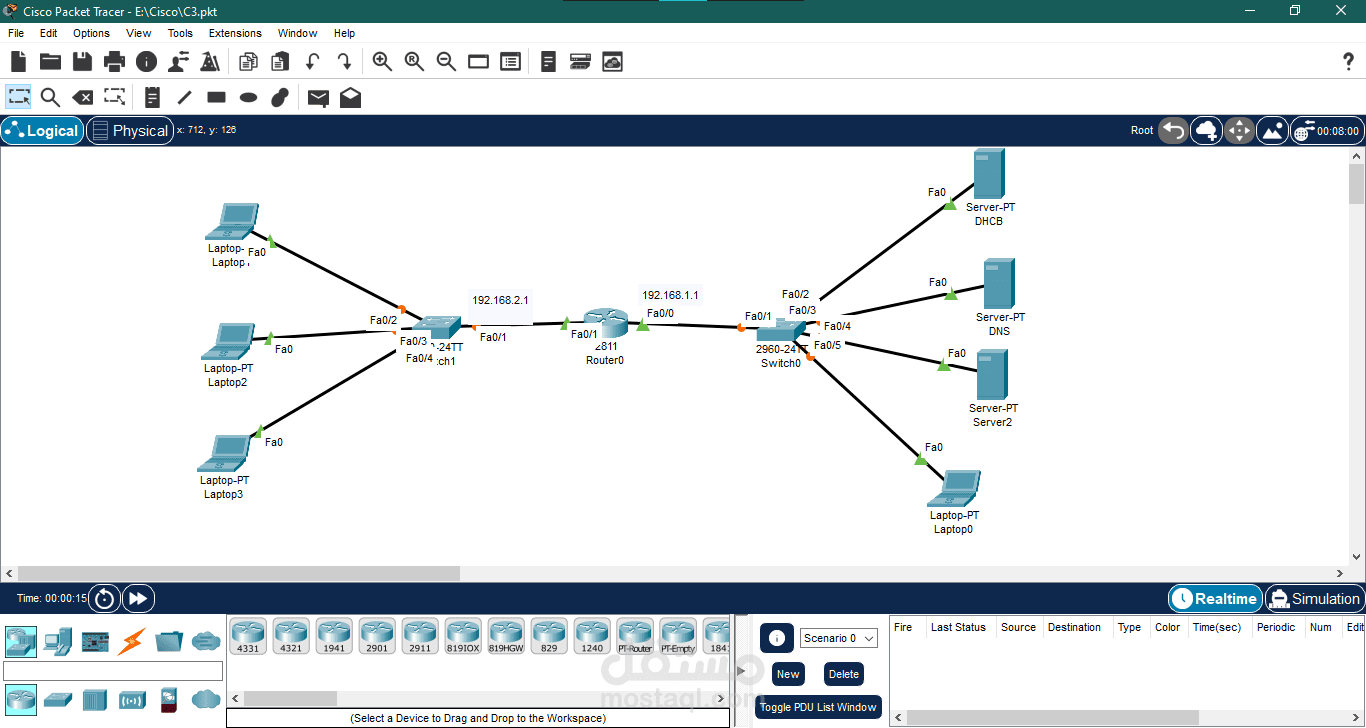Open the Scenario 0 dropdown

[x=839, y=638]
